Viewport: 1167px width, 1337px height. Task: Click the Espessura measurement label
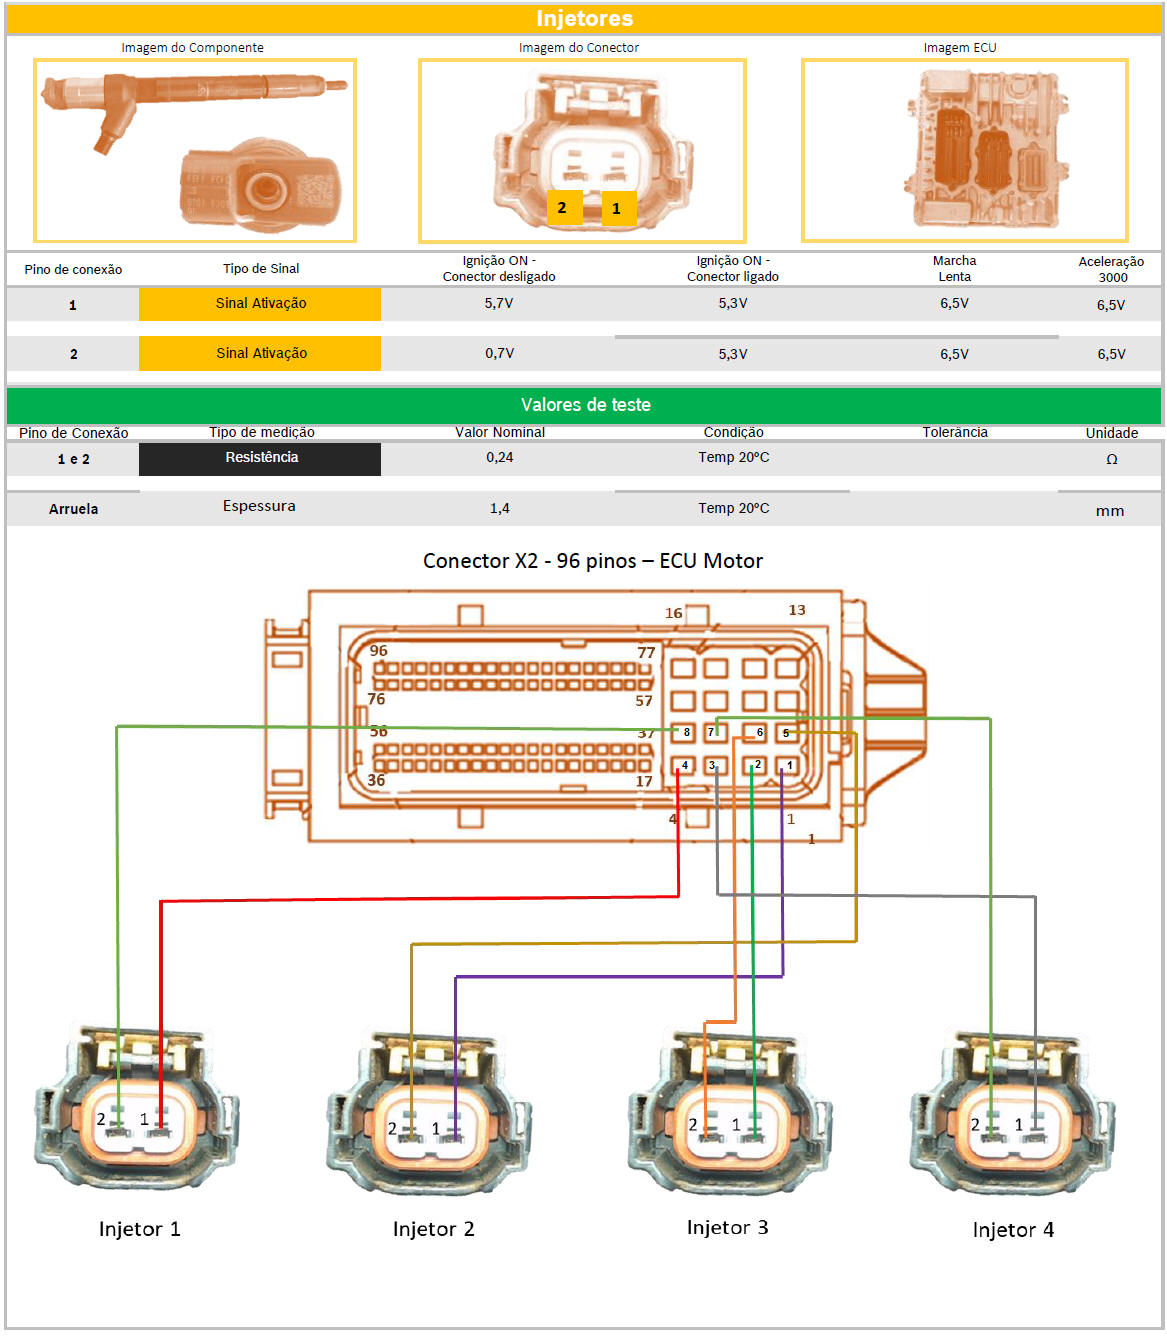point(259,506)
